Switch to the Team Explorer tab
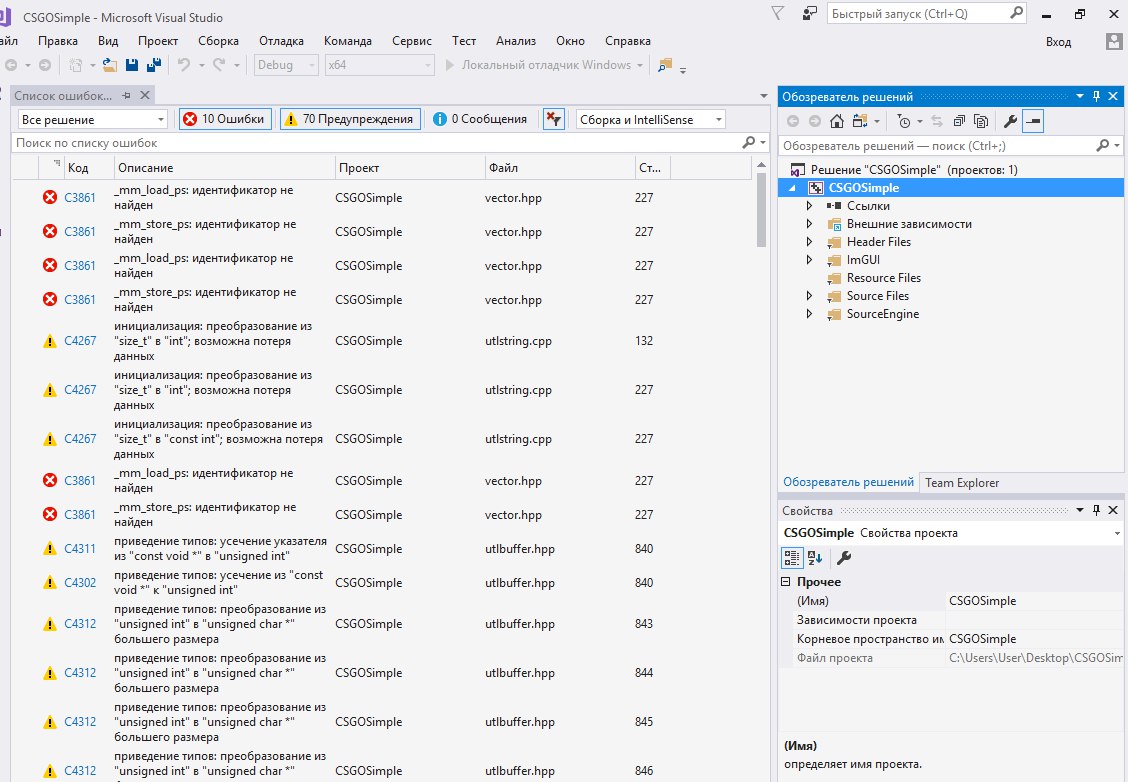The image size is (1128, 782). 961,482
